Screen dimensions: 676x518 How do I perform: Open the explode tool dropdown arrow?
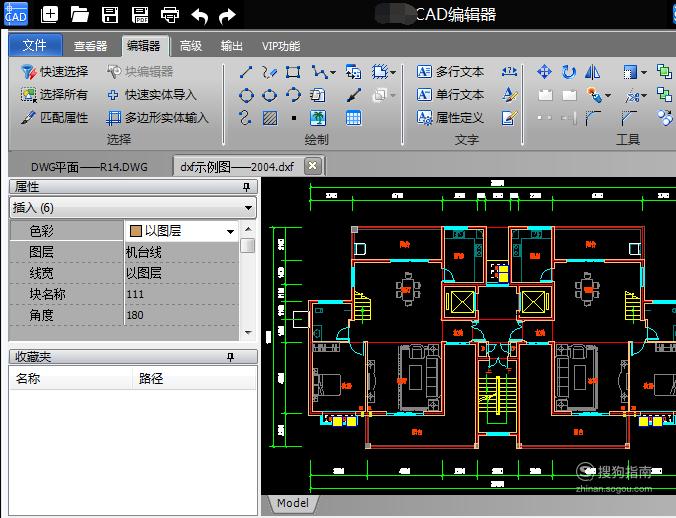[608, 95]
